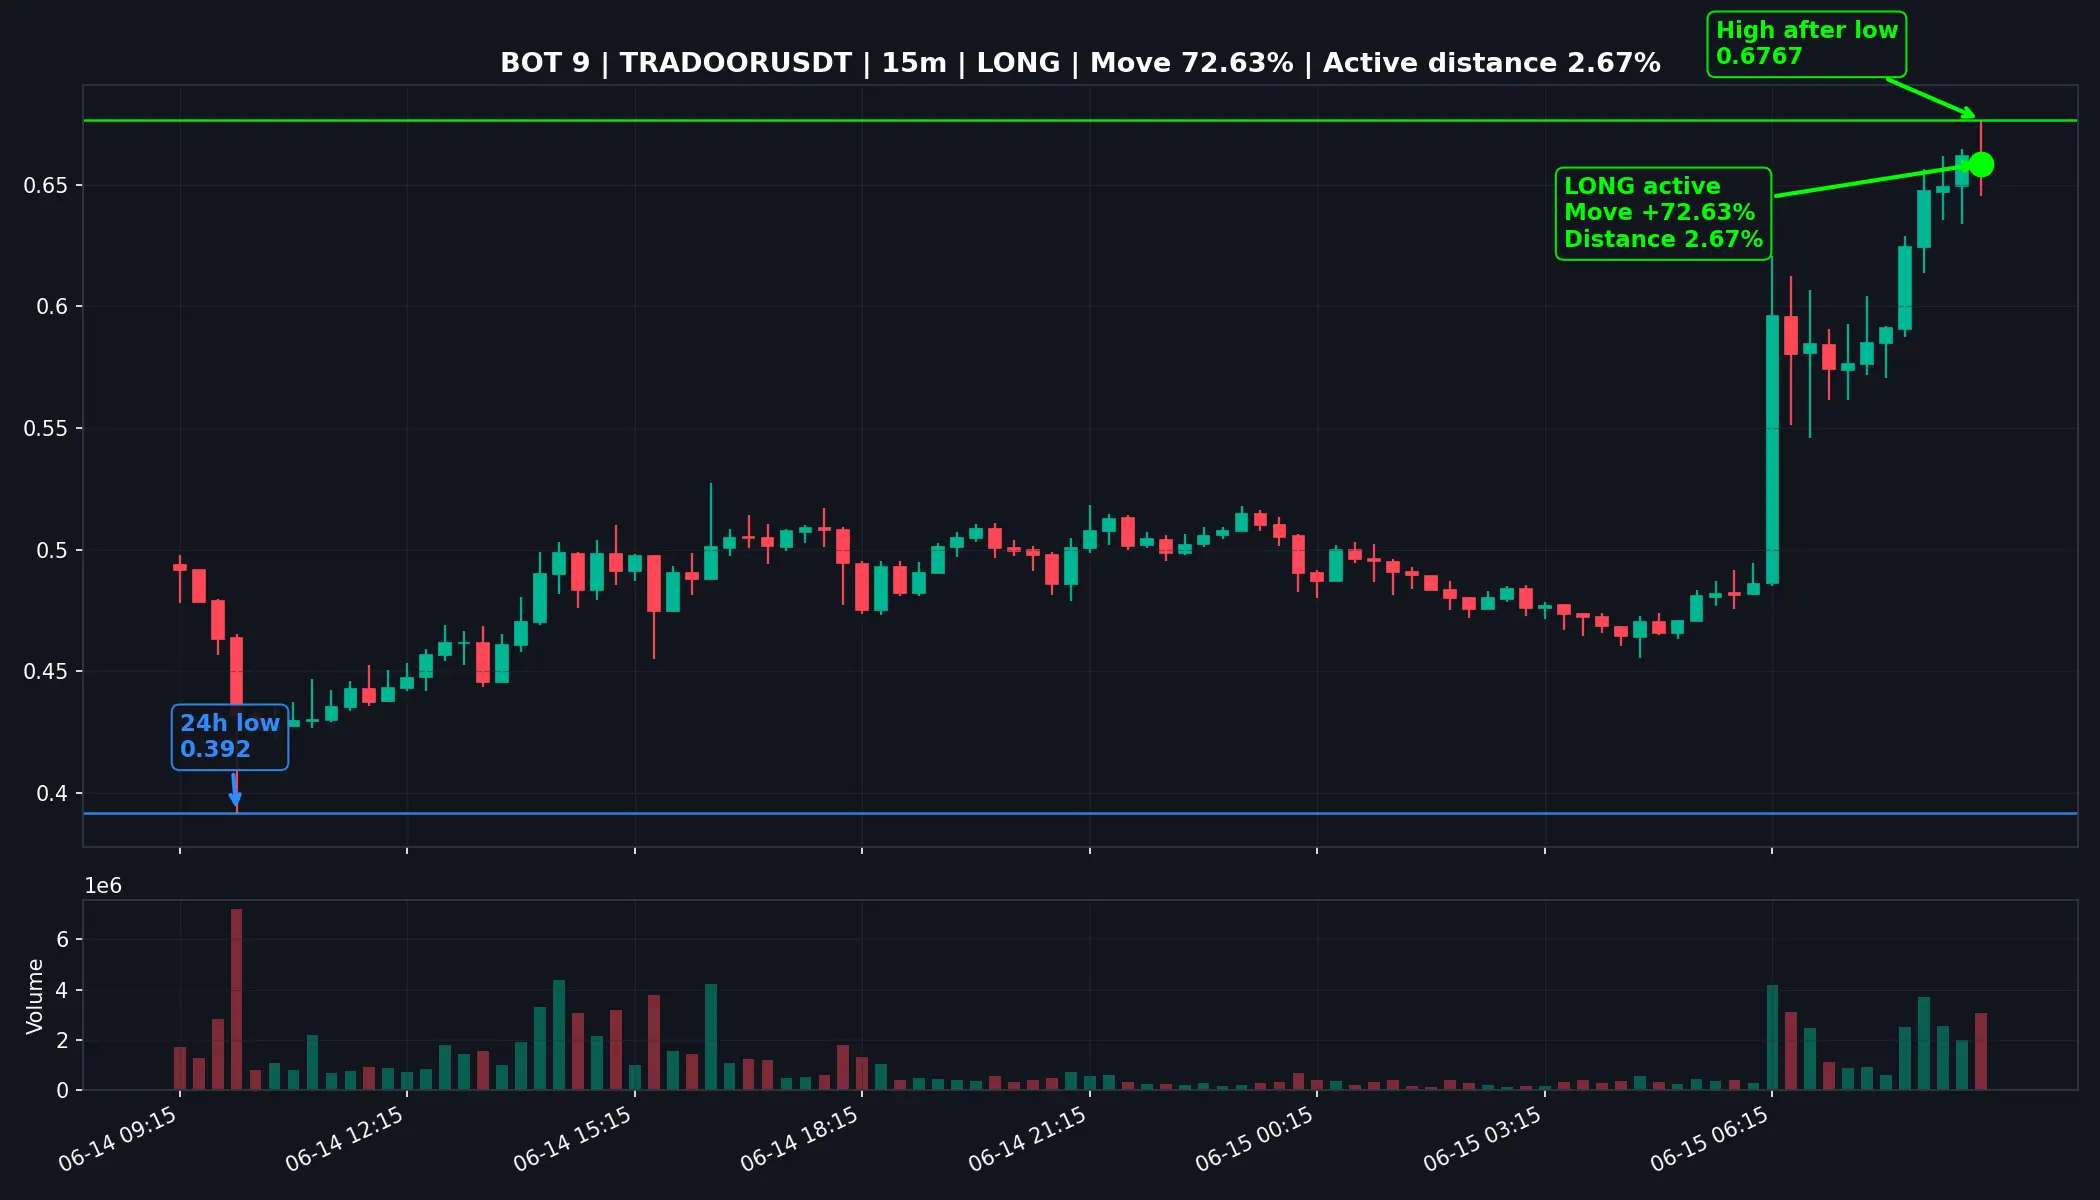Select the tall green breakout candle at 06:15
This screenshot has width=2100, height=1200.
(1772, 450)
